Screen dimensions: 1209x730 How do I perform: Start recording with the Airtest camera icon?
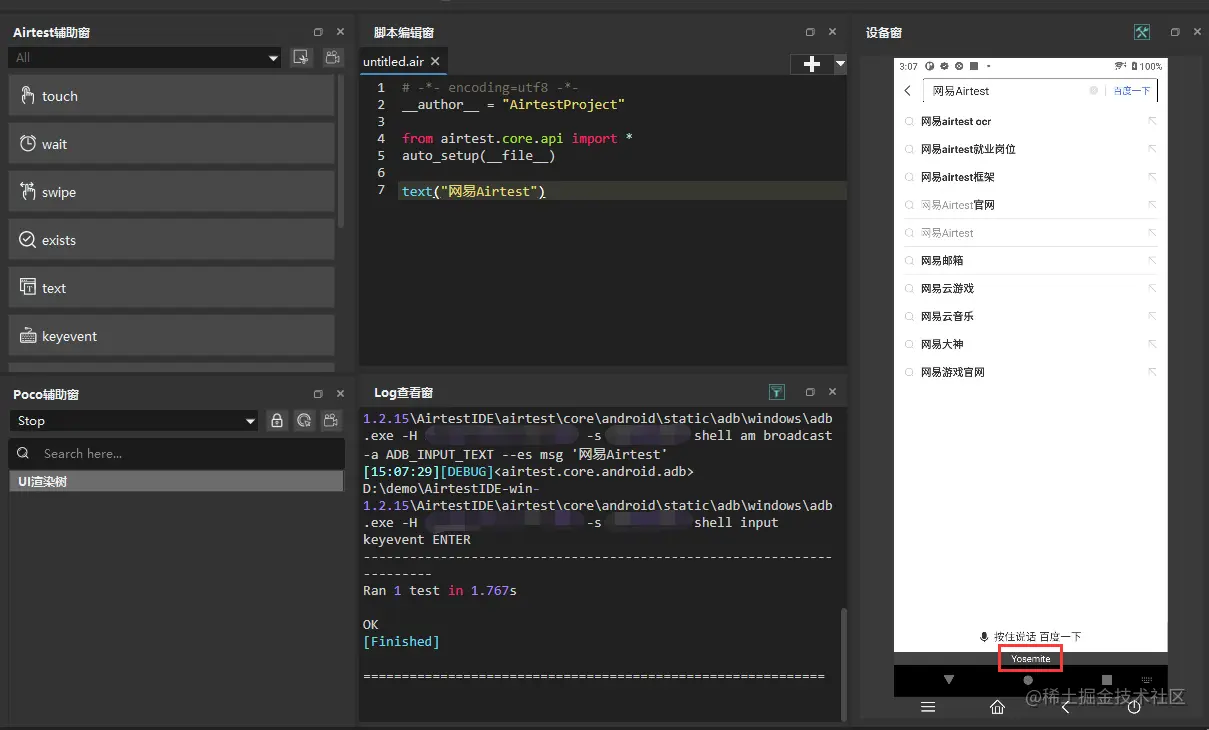point(331,58)
